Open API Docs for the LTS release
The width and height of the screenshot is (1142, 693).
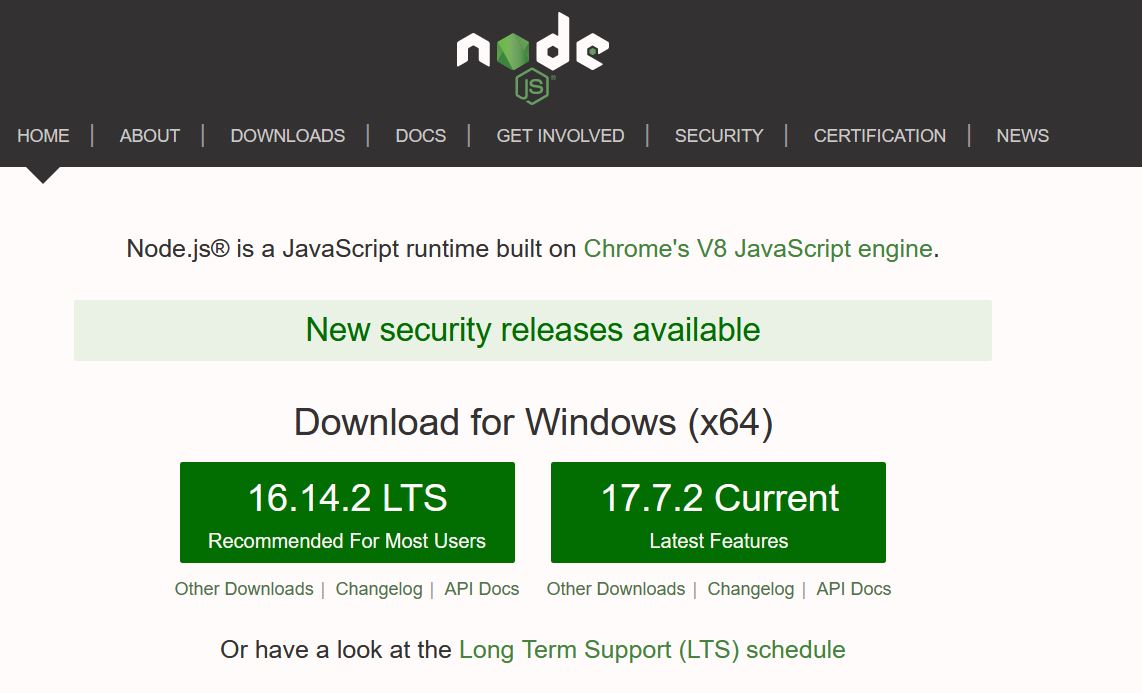click(x=482, y=589)
